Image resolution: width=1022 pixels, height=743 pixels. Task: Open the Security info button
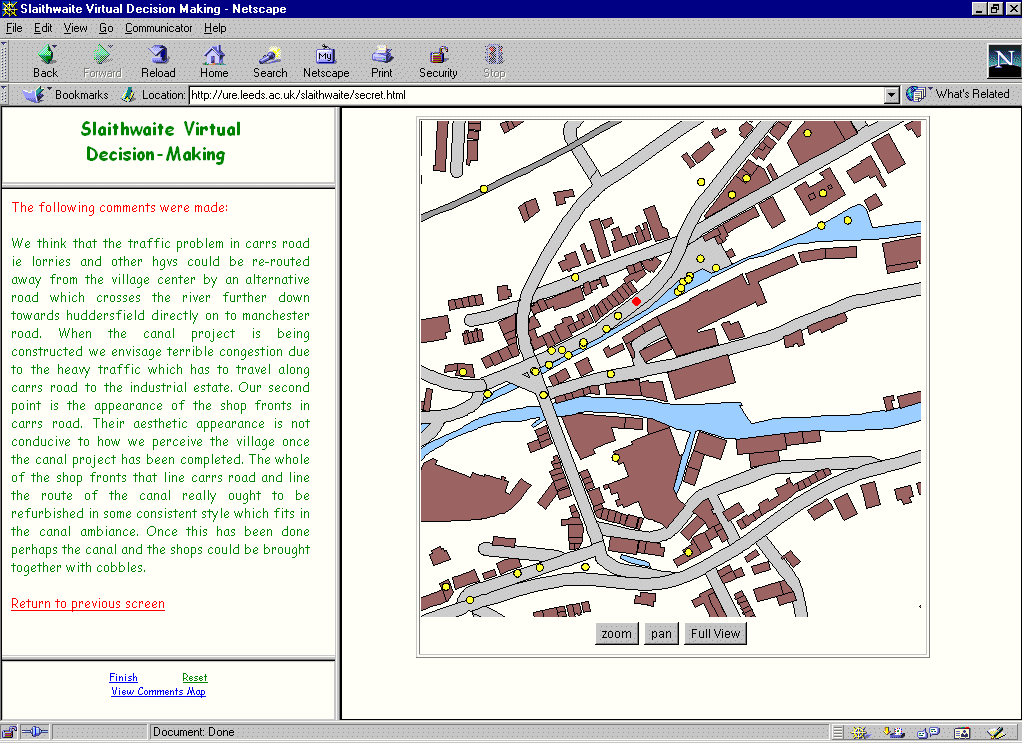[x=438, y=62]
